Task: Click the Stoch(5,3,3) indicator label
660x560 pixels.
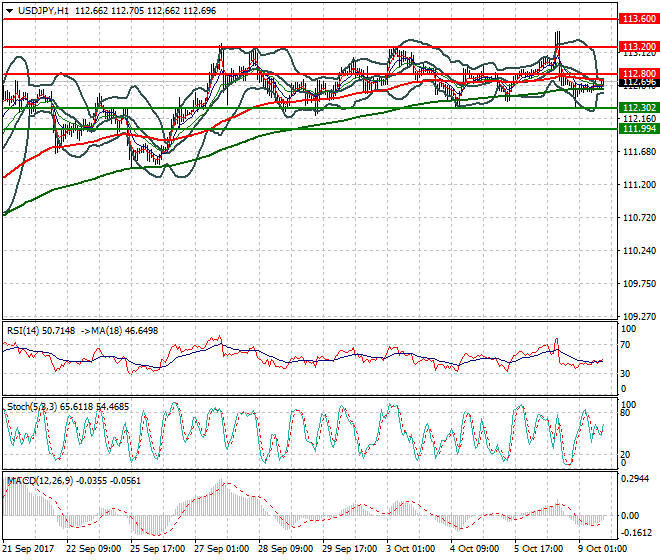Action: pos(32,407)
